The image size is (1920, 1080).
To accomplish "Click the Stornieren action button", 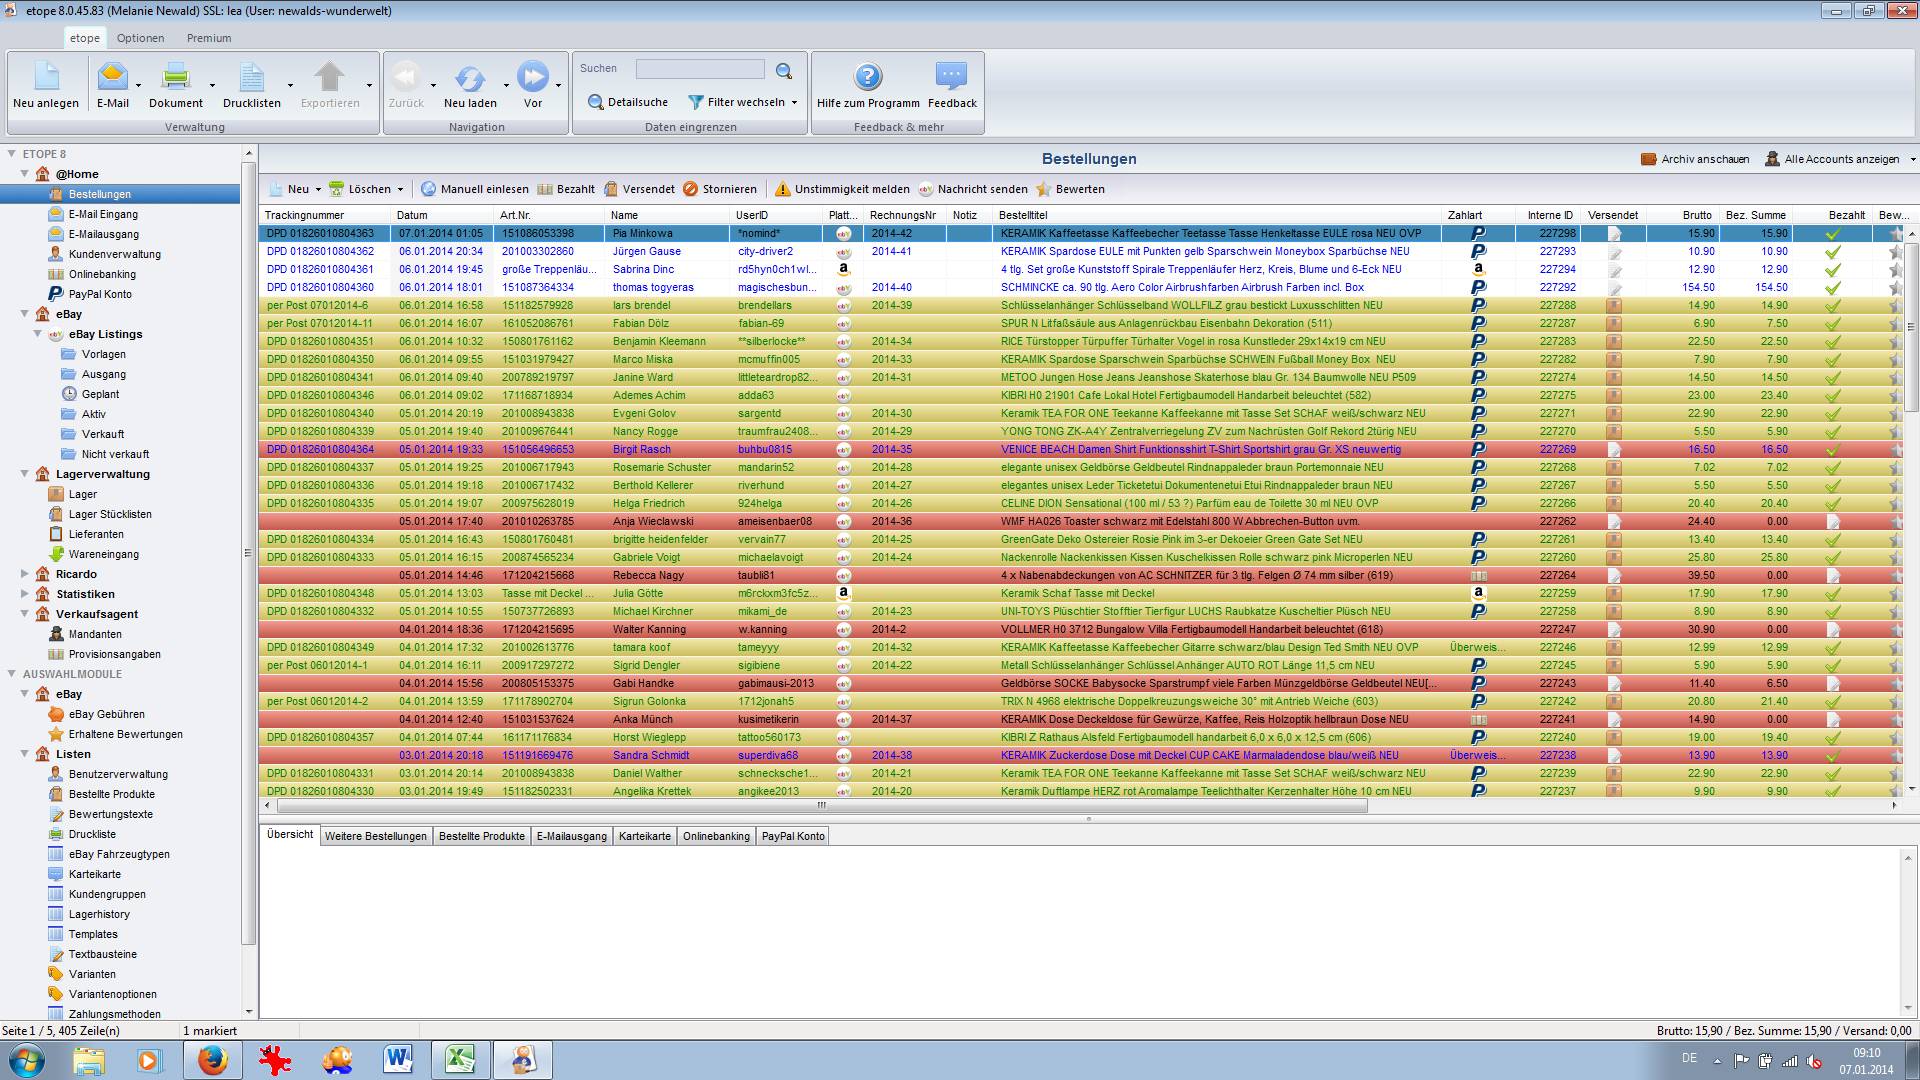I will click(720, 189).
